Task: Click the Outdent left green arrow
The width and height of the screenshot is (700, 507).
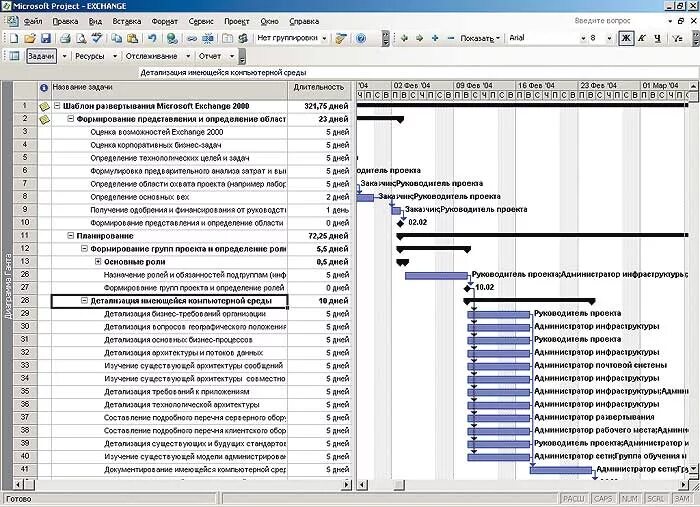Action: click(404, 38)
